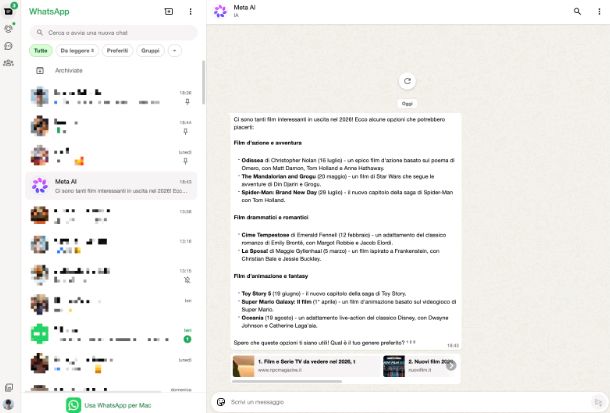The image size is (610, 413).
Task: Open source card '2. Nuovi film 2026'
Action: tap(421, 366)
